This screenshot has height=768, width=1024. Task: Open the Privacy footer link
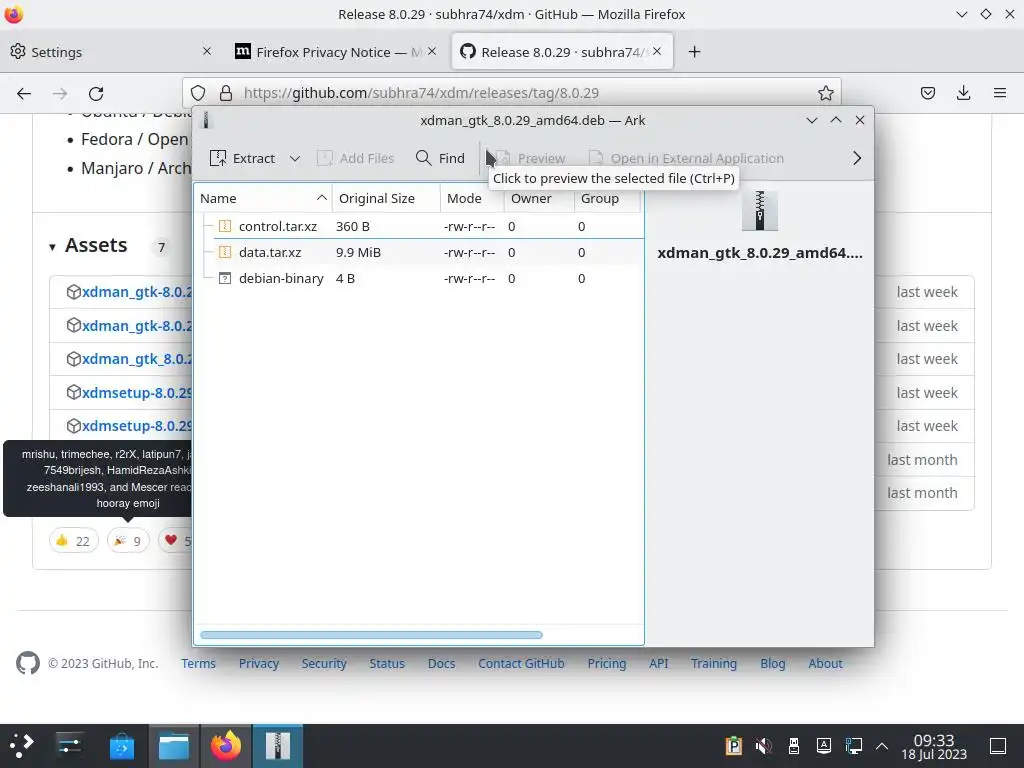(x=259, y=664)
